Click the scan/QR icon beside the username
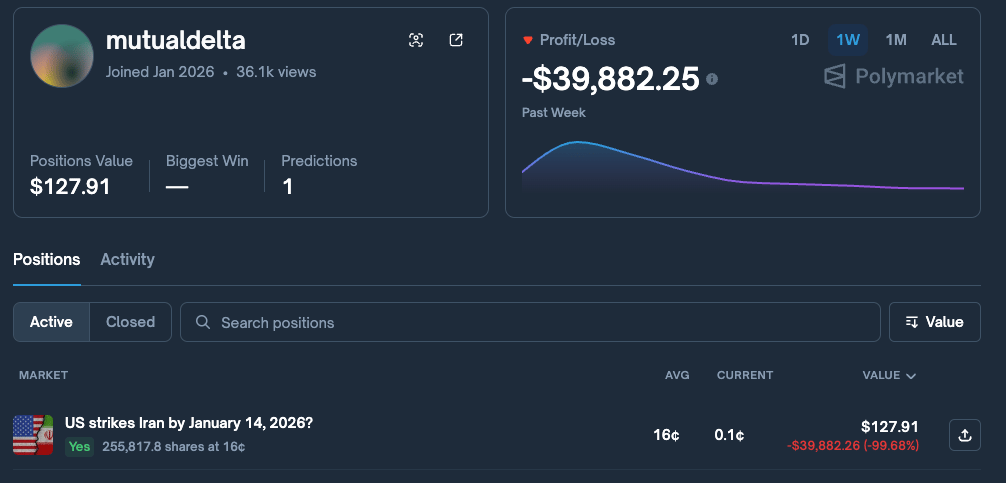Image resolution: width=1006 pixels, height=483 pixels. point(416,40)
